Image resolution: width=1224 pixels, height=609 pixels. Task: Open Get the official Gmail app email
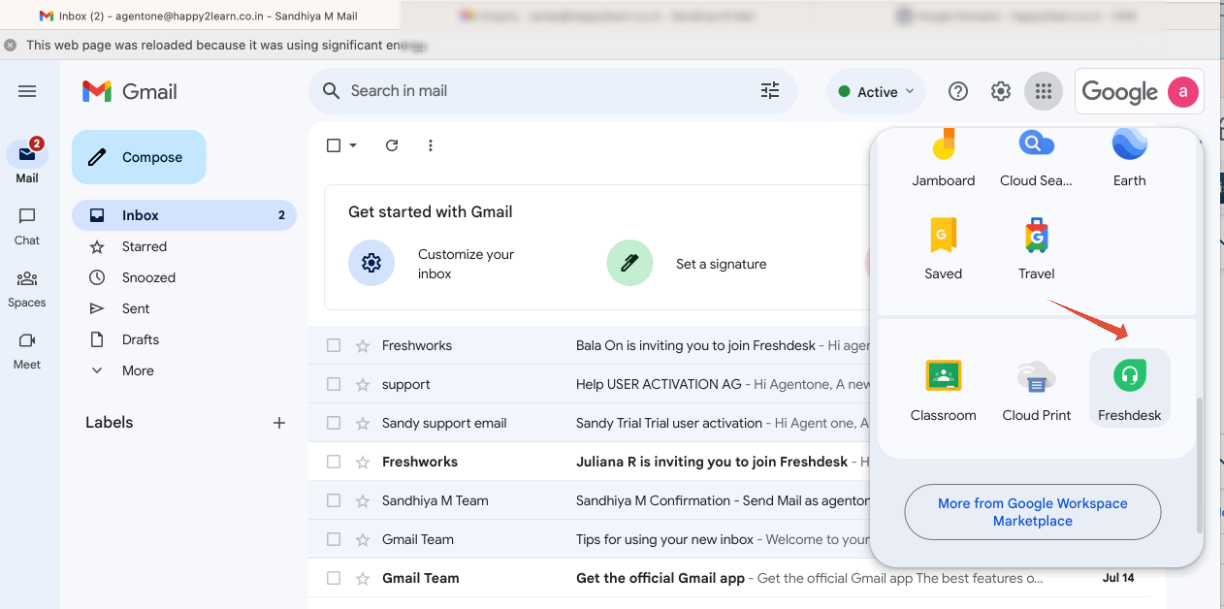click(730, 578)
